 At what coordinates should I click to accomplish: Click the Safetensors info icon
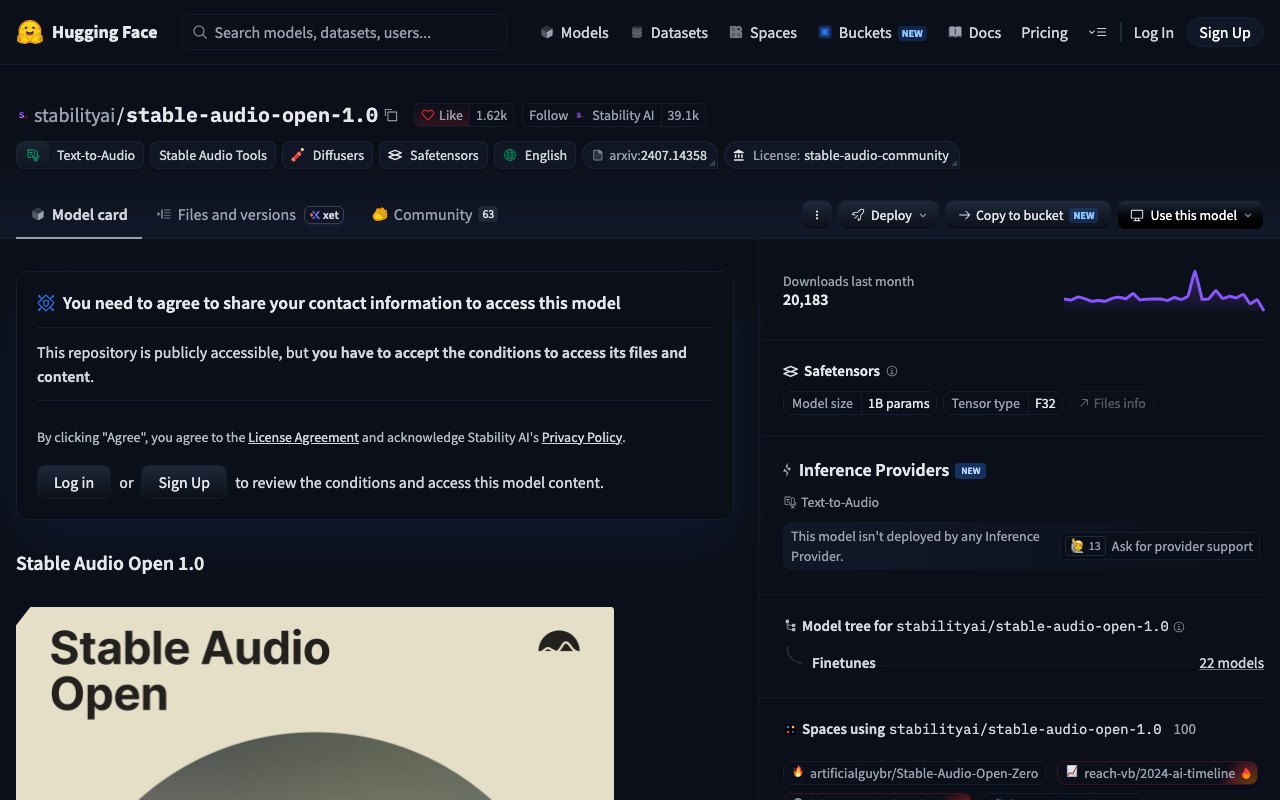click(x=892, y=371)
